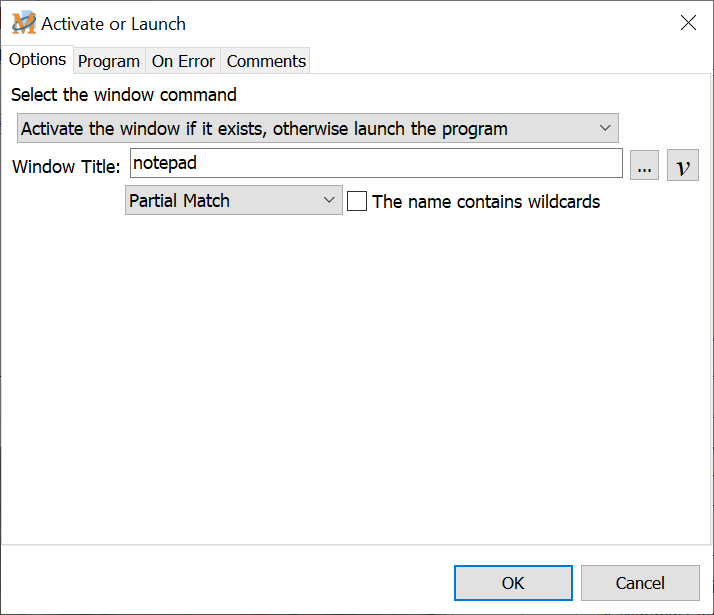Viewport: 714px width, 615px height.
Task: Click the "Select the window command" label
Action: point(124,95)
